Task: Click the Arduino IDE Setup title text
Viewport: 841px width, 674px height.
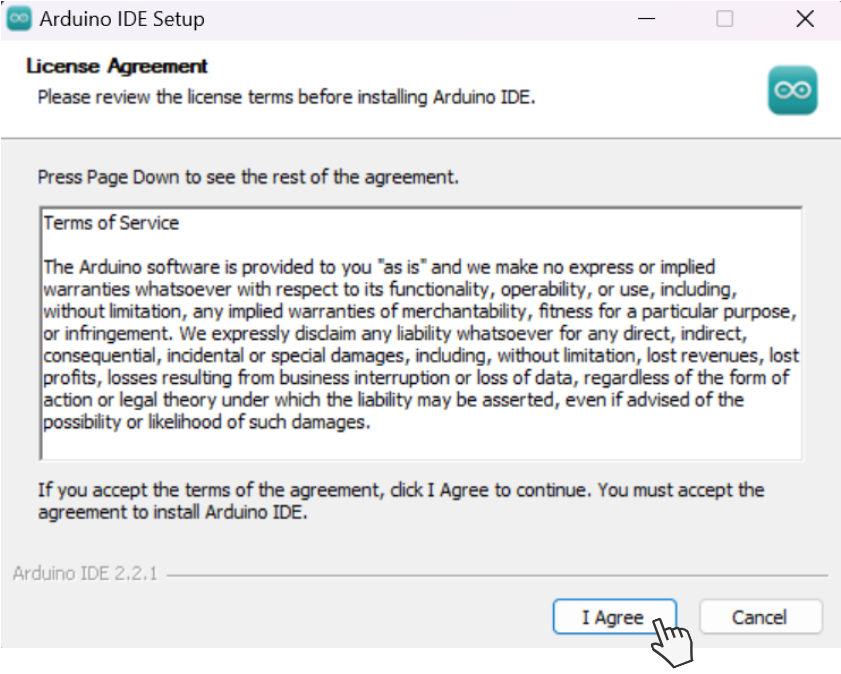Action: (122, 19)
